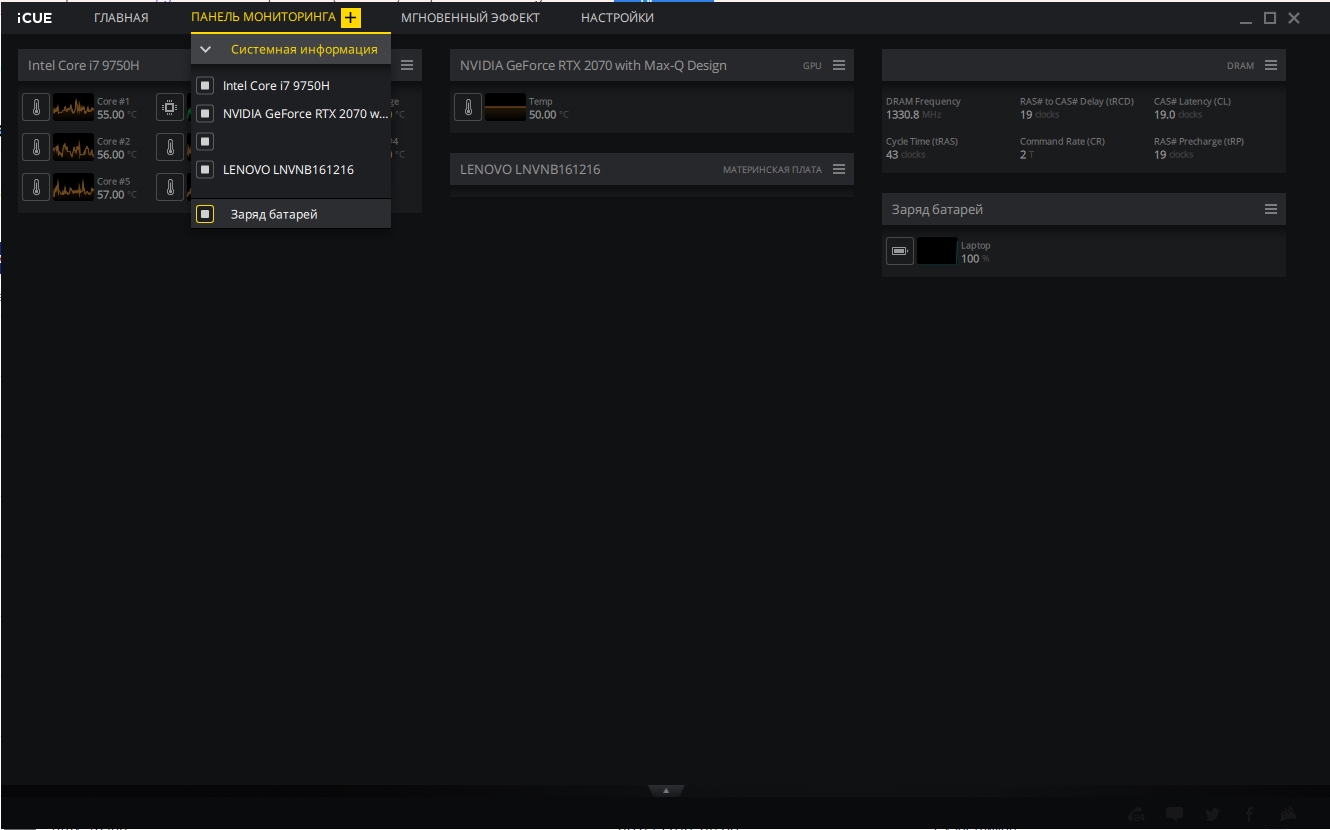1330x830 pixels.
Task: Click the Laptop 100 % battery reading
Action: pyautogui.click(x=975, y=259)
